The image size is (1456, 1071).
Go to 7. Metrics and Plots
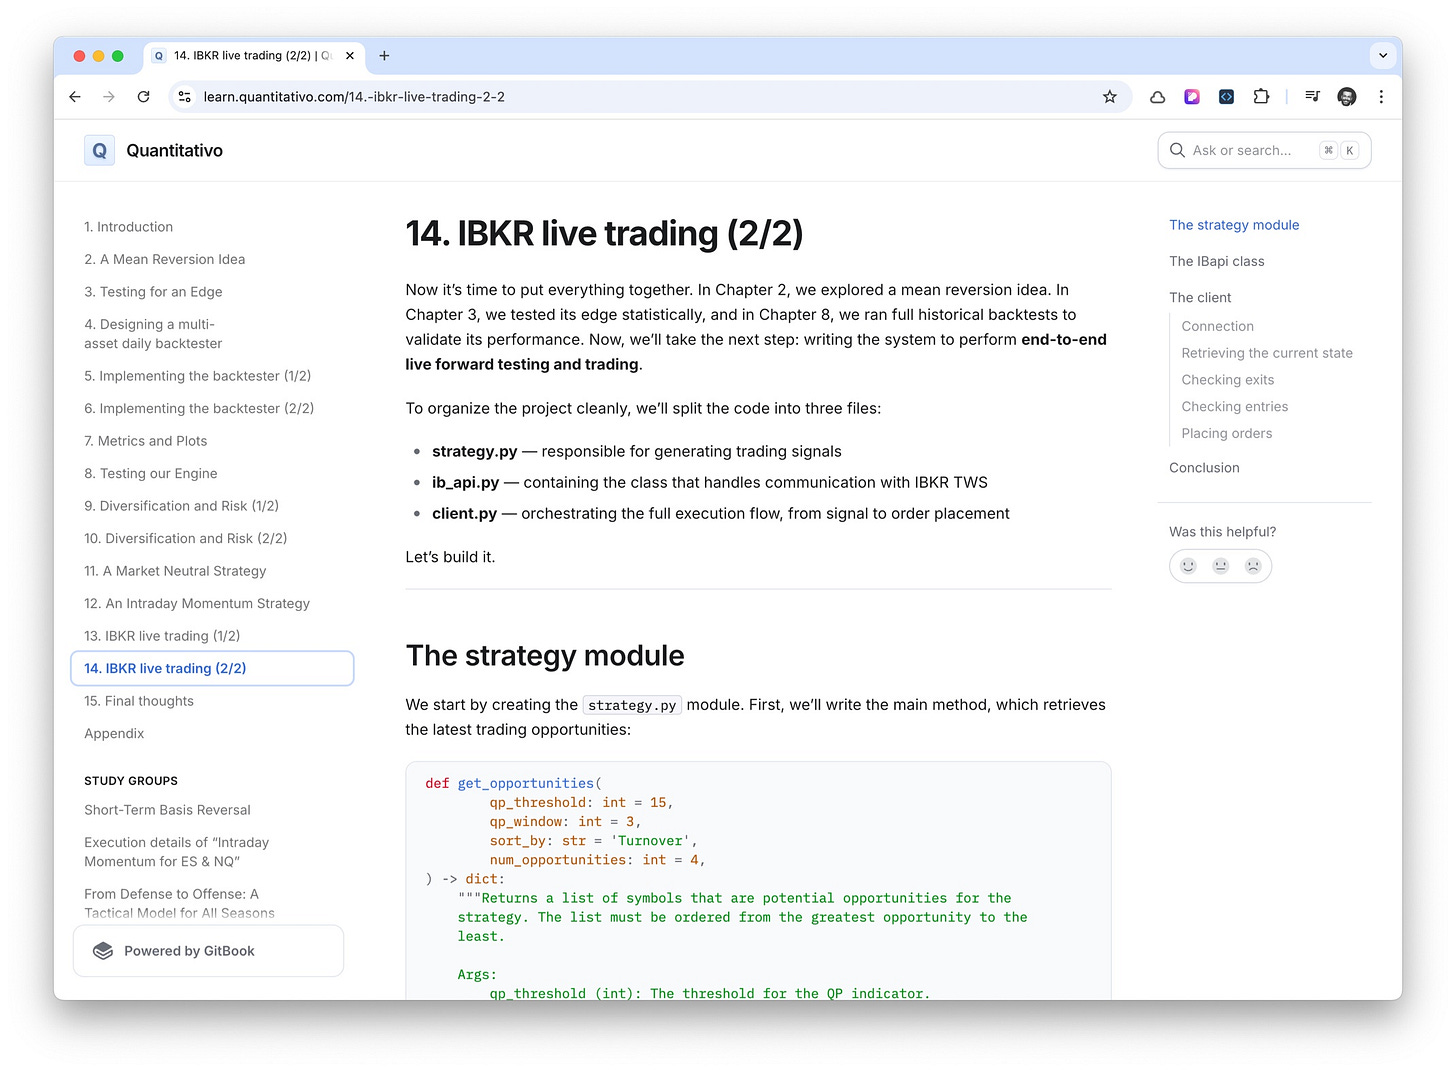pos(146,441)
